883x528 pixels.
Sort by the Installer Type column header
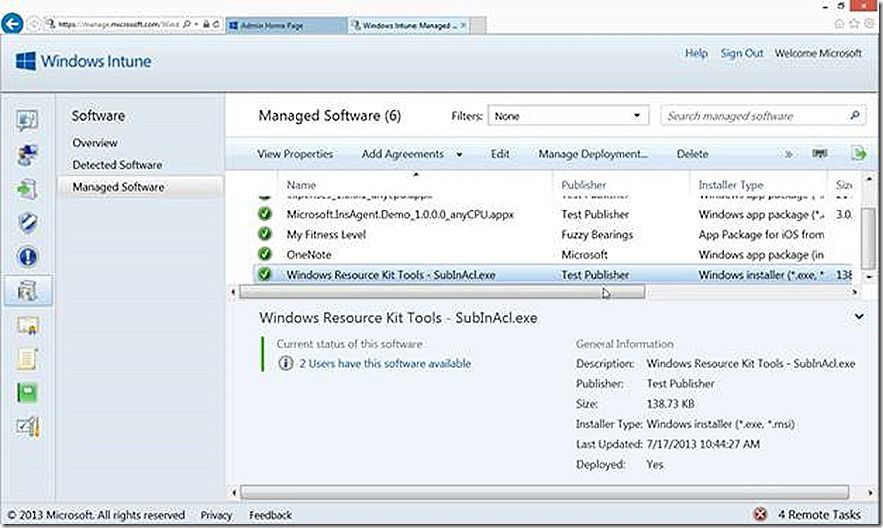[730, 185]
